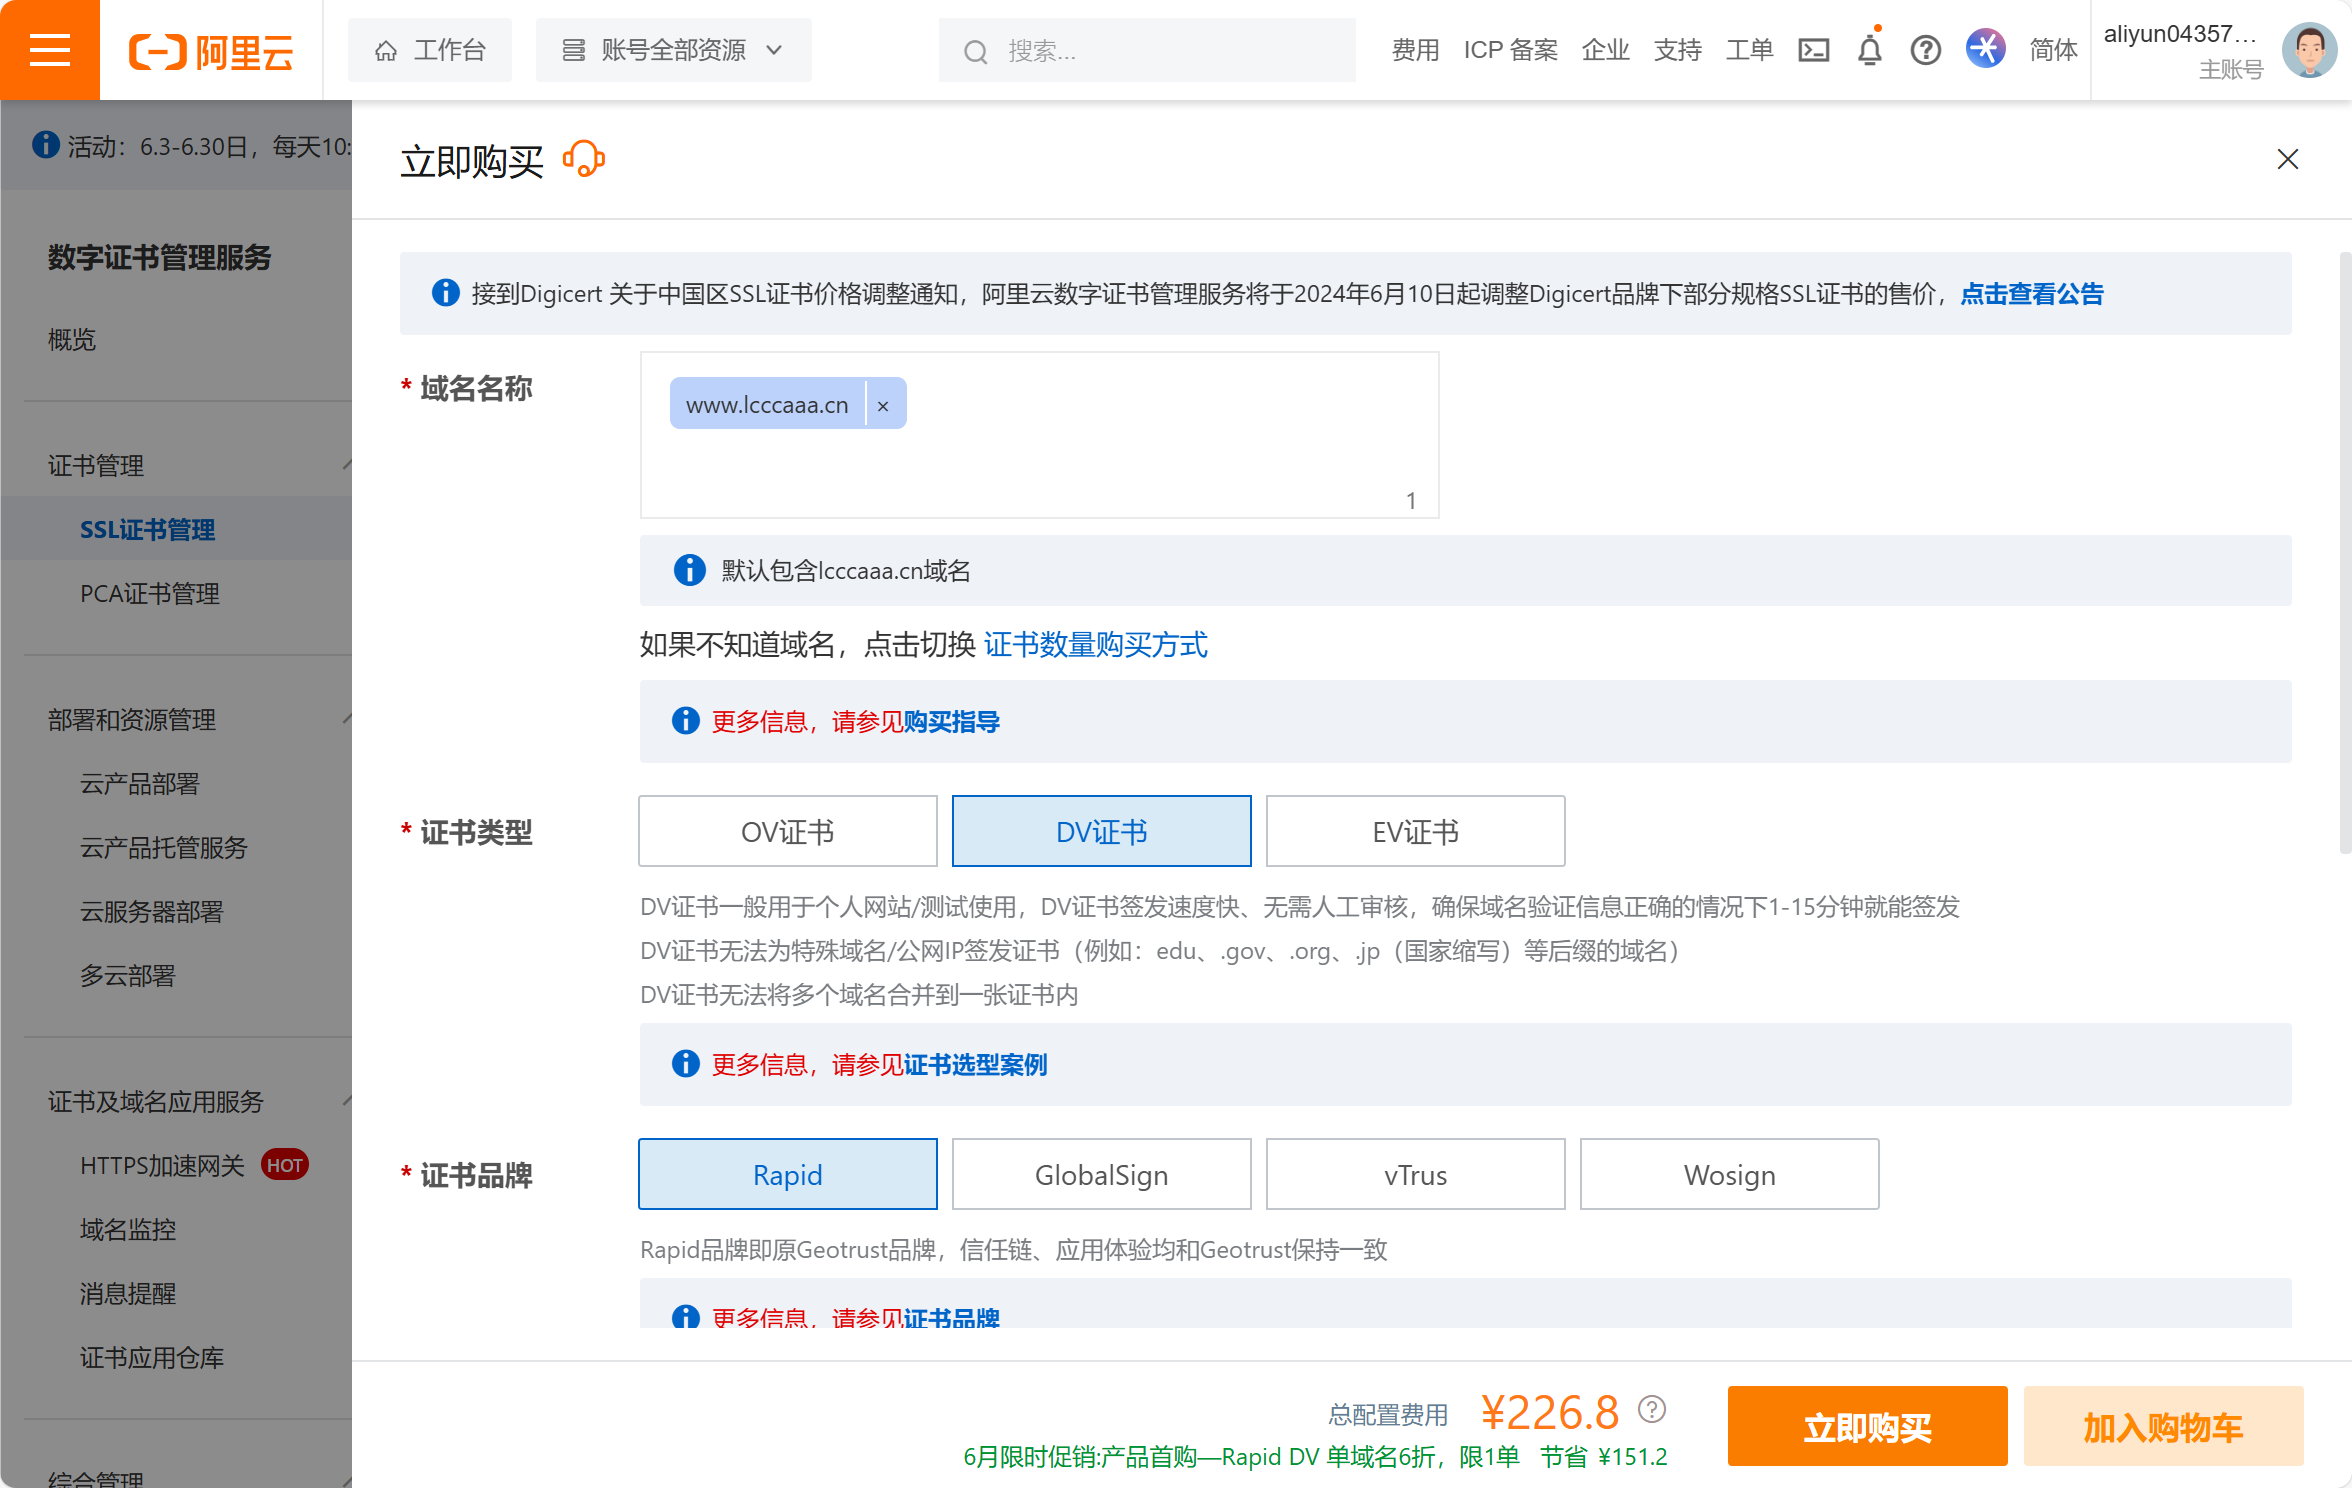The height and width of the screenshot is (1488, 2352).
Task: Open ICP 备案 menu
Action: (1510, 50)
